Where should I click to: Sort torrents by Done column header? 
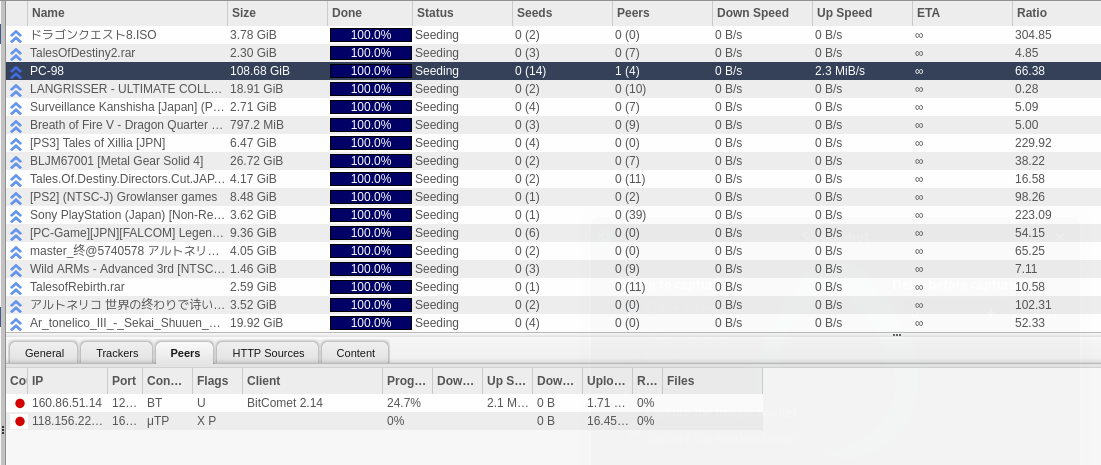(370, 13)
